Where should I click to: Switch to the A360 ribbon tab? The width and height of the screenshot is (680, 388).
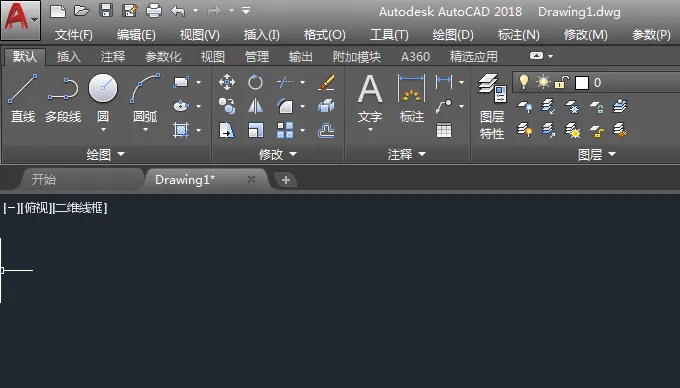415,56
